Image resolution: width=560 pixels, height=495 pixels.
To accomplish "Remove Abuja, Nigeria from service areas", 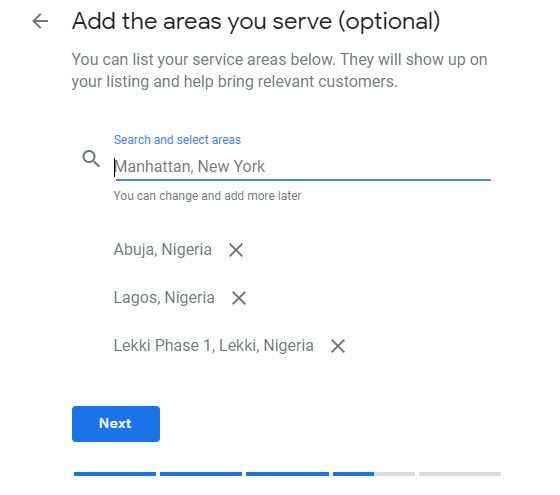I will click(x=236, y=250).
